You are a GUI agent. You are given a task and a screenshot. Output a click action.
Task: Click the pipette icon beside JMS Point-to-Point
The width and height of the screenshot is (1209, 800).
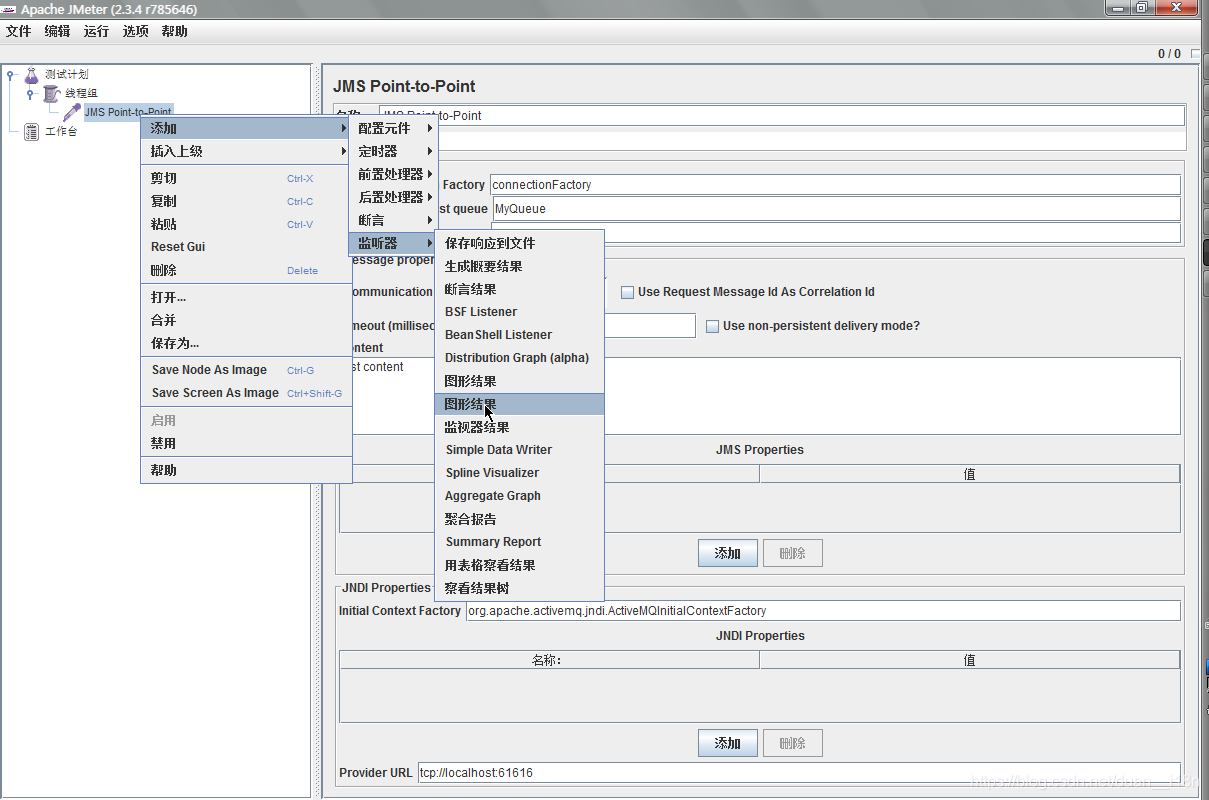point(72,112)
